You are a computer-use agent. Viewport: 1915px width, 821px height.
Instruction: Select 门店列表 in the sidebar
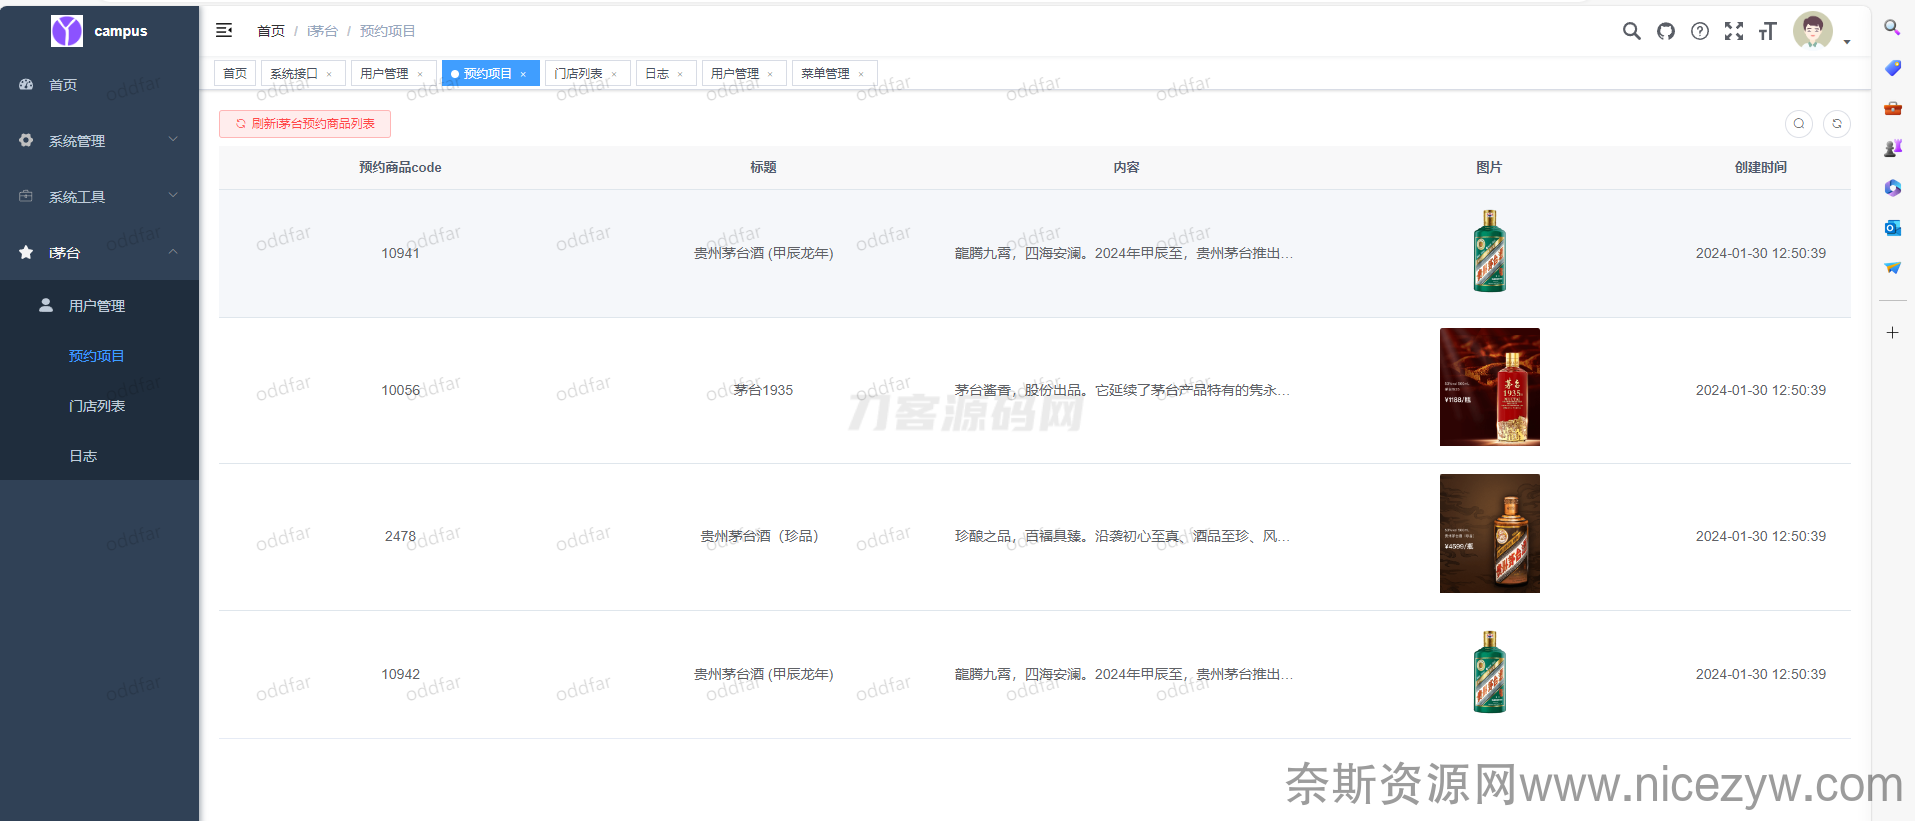(99, 406)
